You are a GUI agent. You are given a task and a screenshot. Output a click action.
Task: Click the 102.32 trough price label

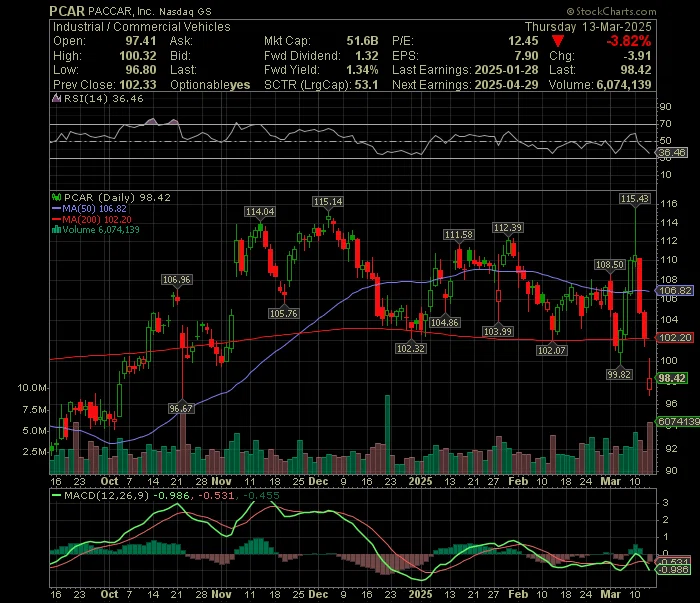(x=411, y=349)
